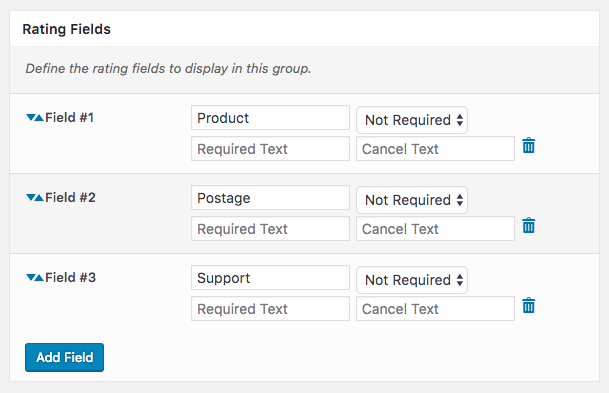This screenshot has width=609, height=393.
Task: Move Field #1 up using up arrow
Action: click(39, 118)
